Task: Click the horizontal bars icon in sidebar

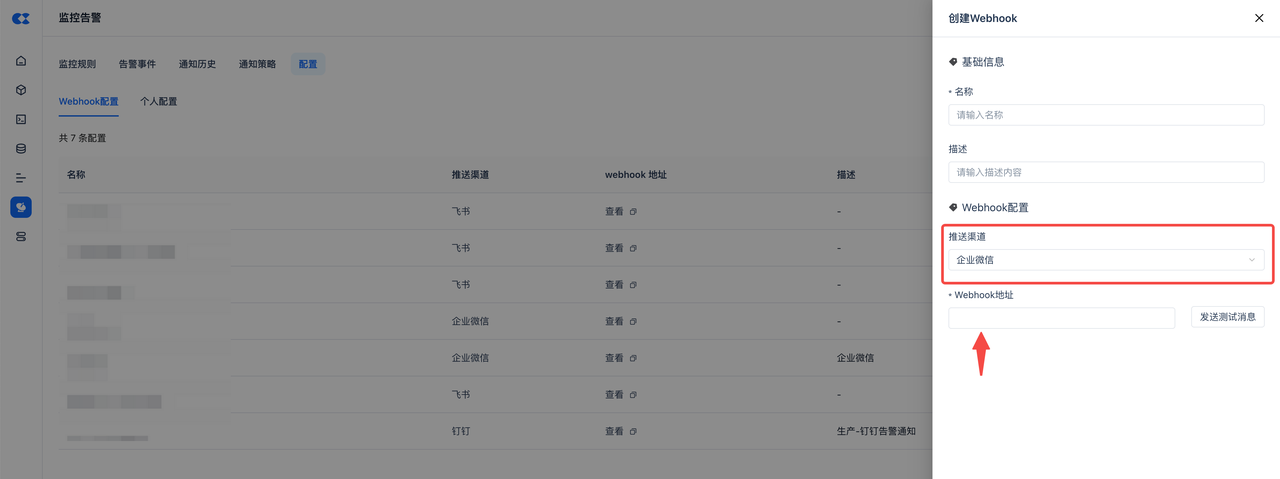Action: (21, 178)
